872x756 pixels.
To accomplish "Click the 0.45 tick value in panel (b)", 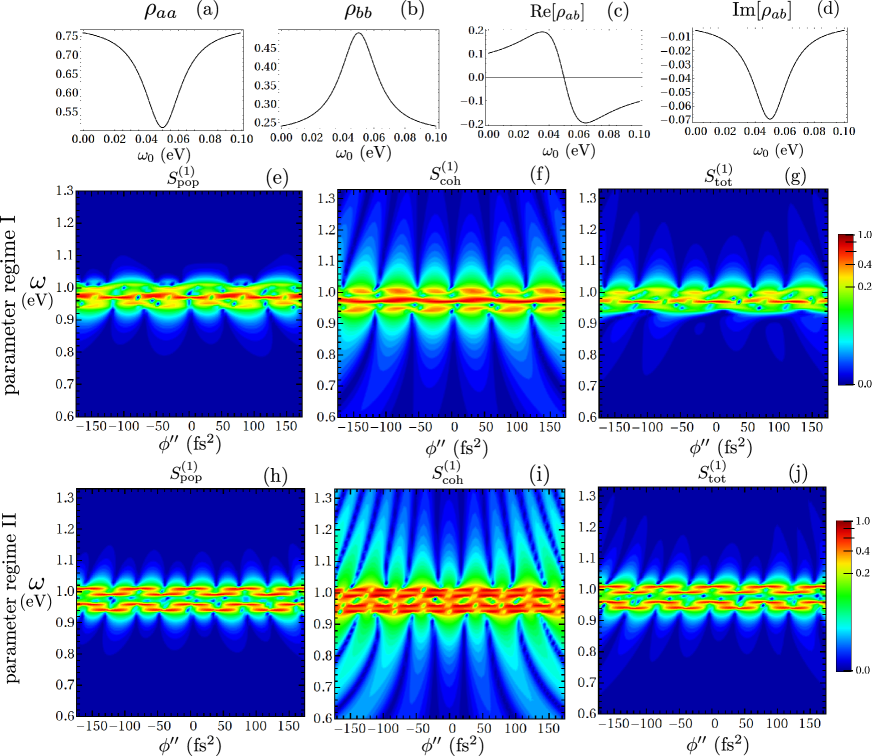I will [x=265, y=48].
